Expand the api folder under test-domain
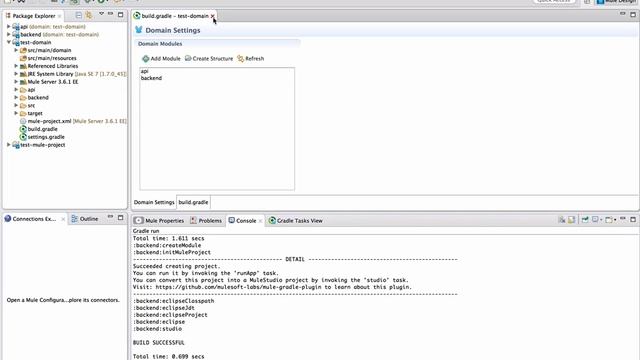The image size is (640, 360). [16, 89]
